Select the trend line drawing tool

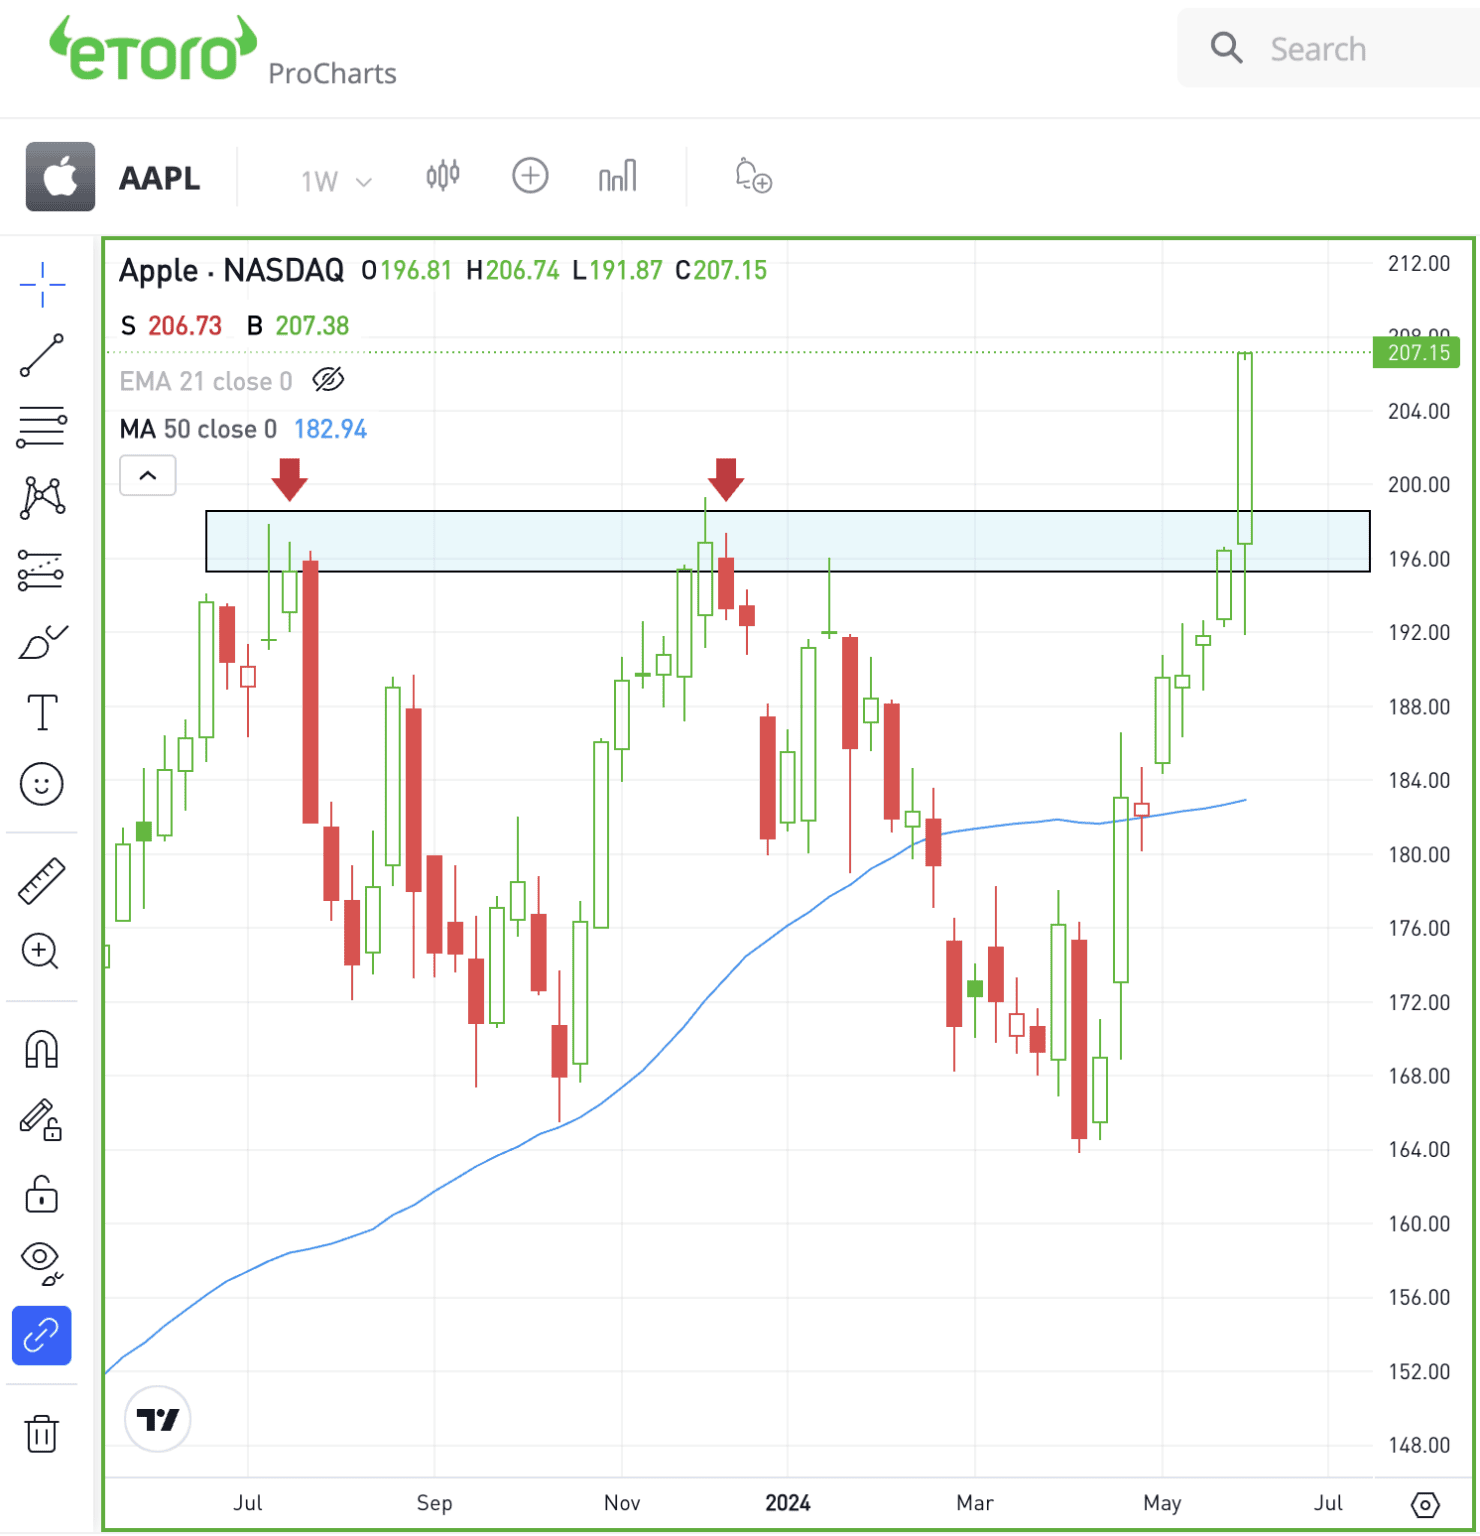(42, 356)
